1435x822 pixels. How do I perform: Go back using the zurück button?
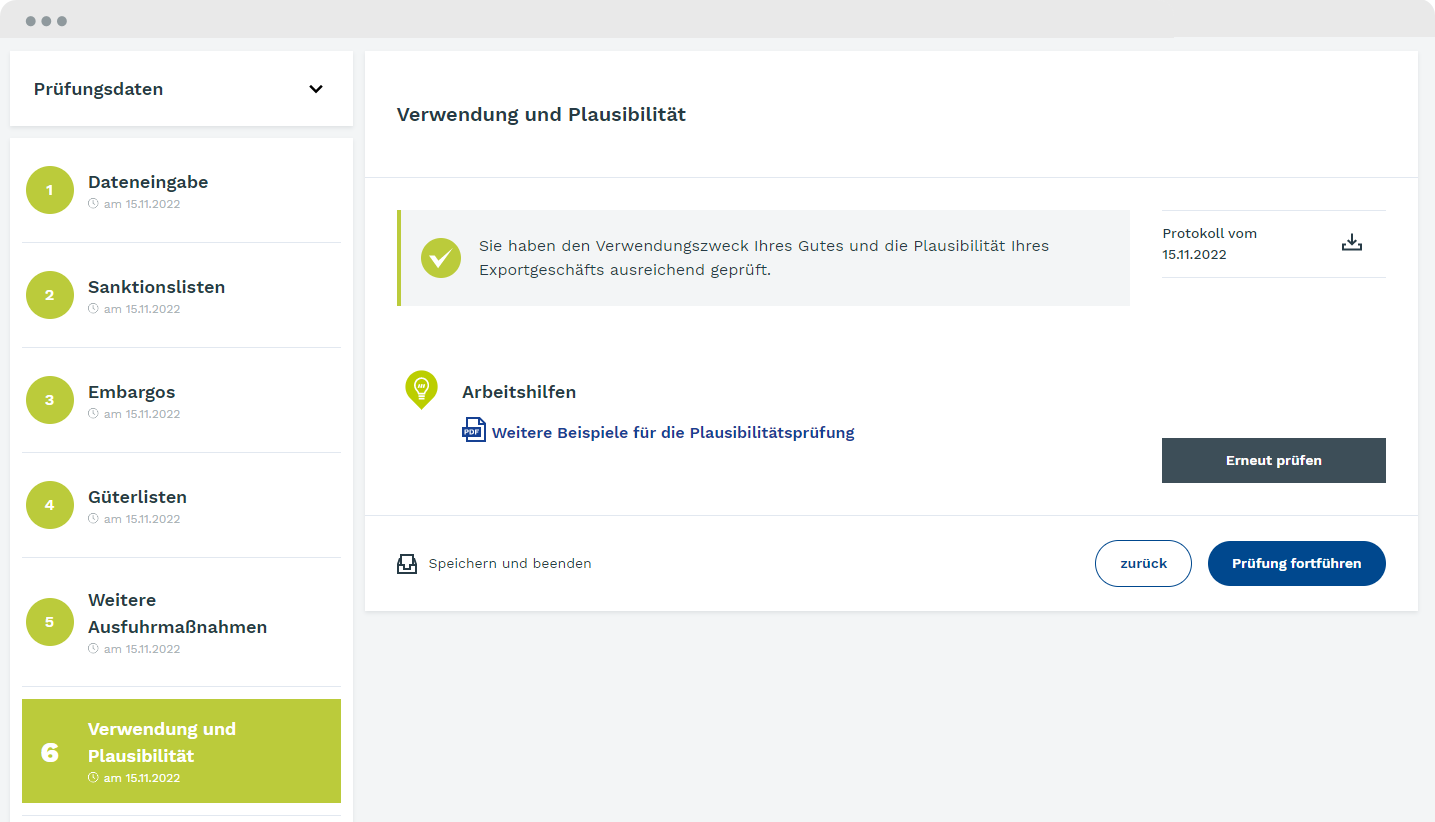coord(1143,563)
